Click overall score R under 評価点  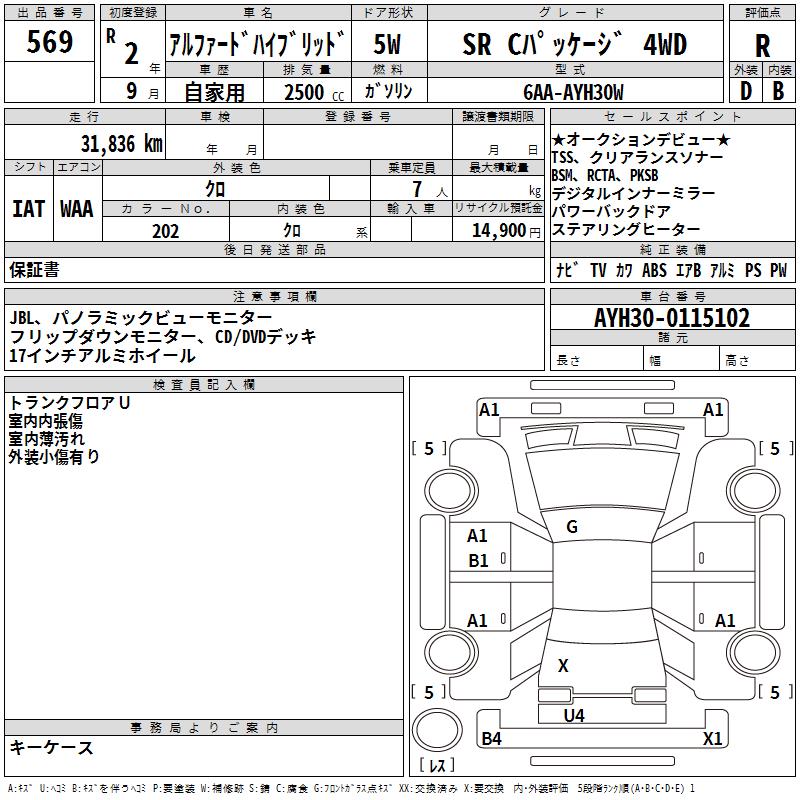pos(762,46)
